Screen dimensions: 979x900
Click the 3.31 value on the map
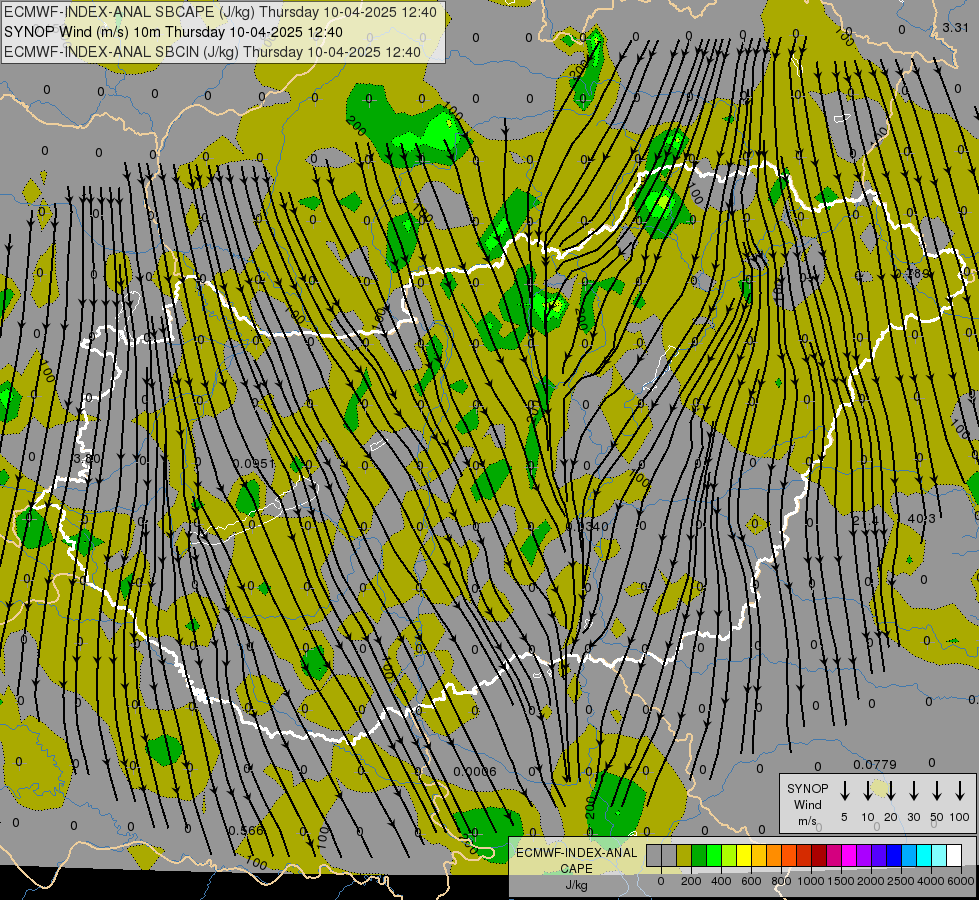tap(955, 27)
